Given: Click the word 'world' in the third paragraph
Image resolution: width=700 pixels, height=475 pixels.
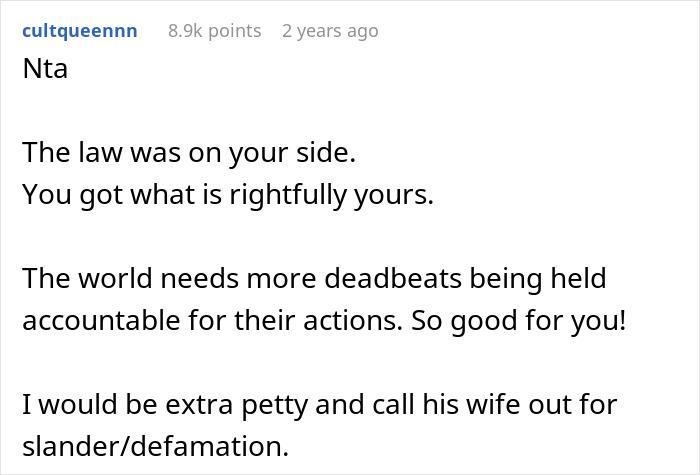Looking at the screenshot, I should 116,278.
